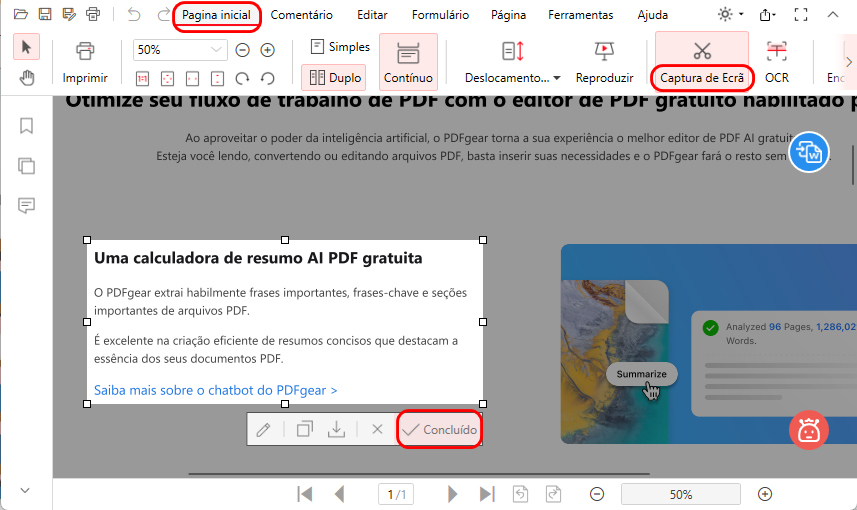Go to the previous page
Viewport: 857px width, 510px height.
339,494
